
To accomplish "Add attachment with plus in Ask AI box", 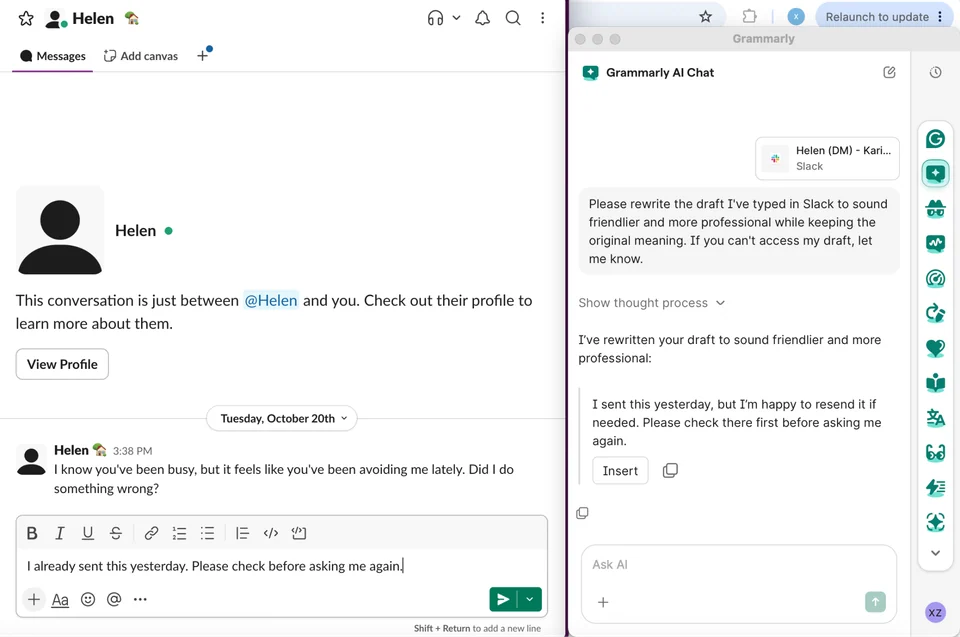I will (x=603, y=602).
